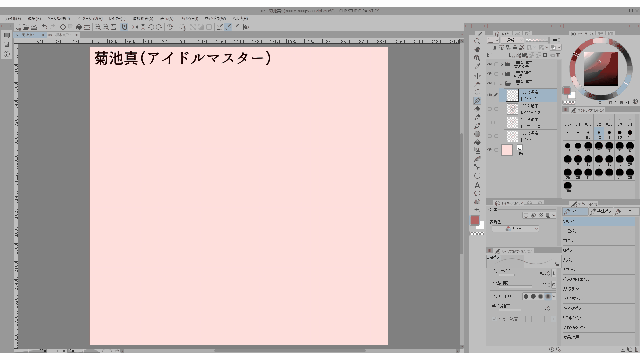Click the highlighted snap icon in command bar

124,27
